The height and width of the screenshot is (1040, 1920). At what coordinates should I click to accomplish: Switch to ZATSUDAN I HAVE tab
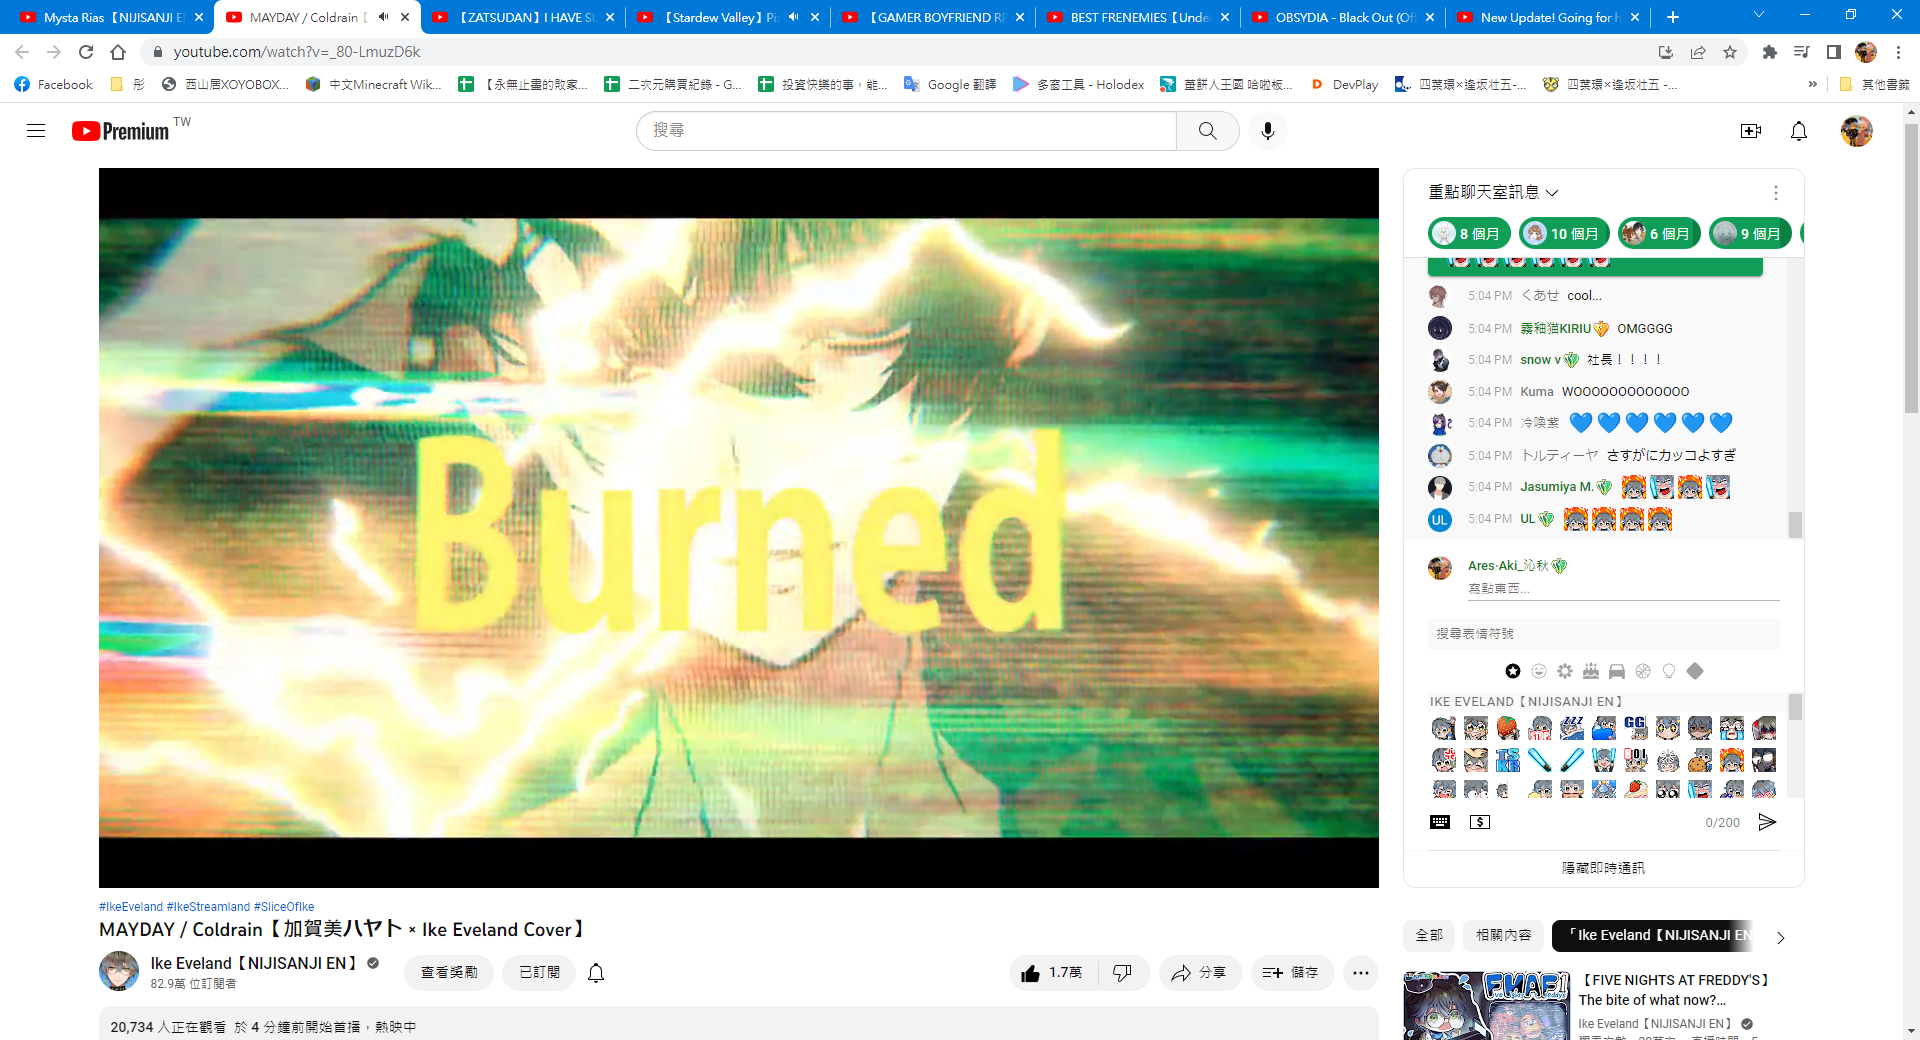[x=522, y=17]
